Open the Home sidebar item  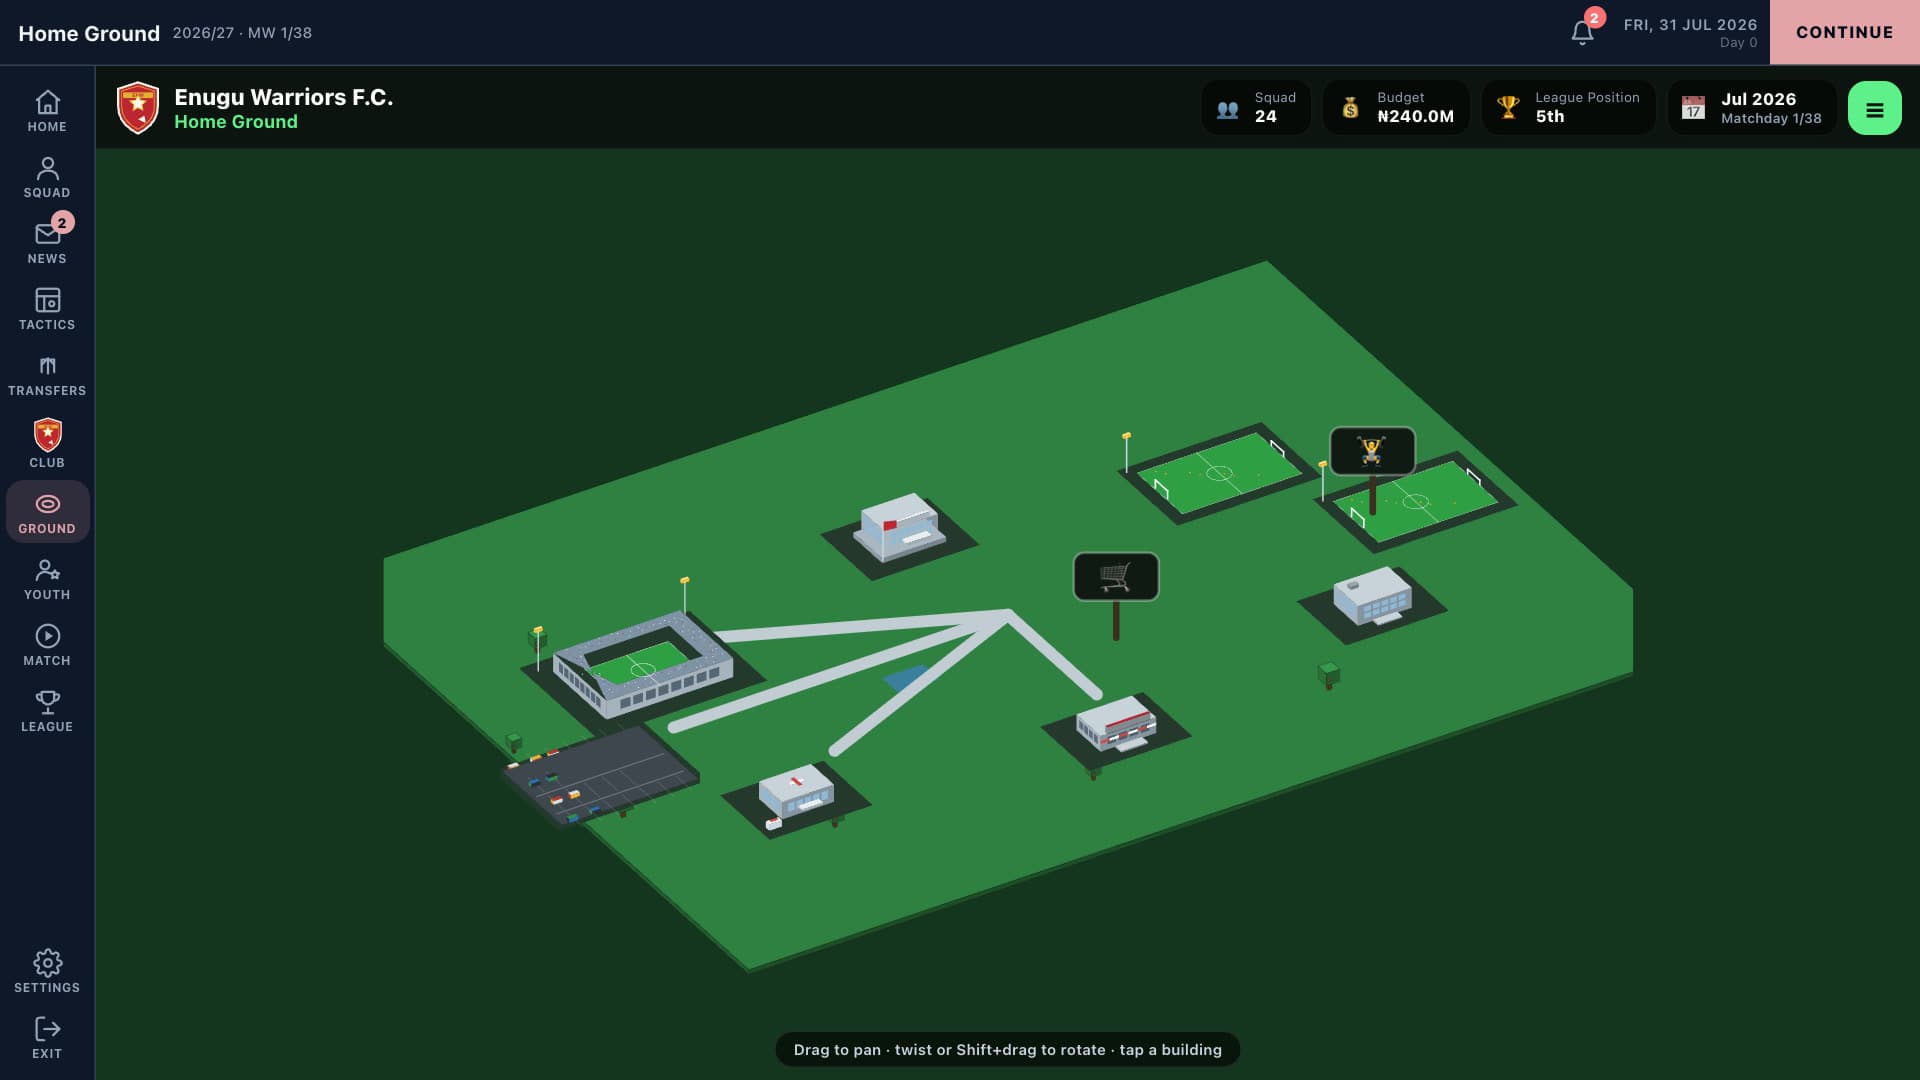(47, 112)
